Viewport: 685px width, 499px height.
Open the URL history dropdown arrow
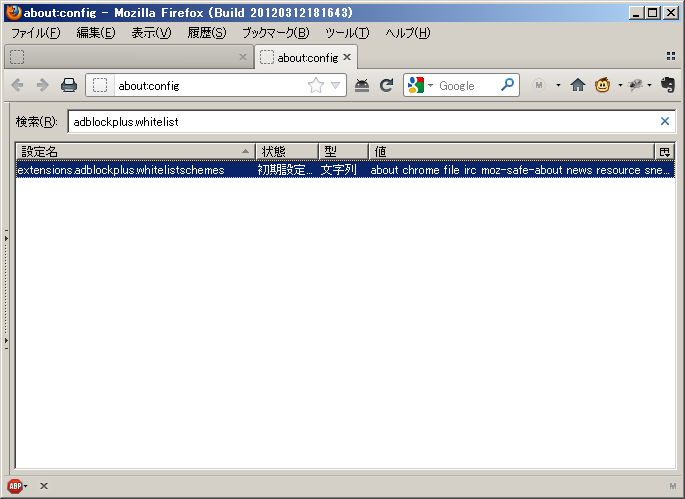tap(335, 85)
